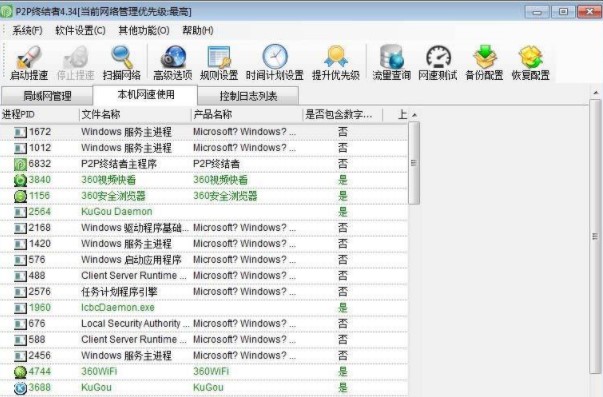Screen dimensions: 603x397
Task: Click the process list vertical scrollbar thumb
Action: pos(414,163)
